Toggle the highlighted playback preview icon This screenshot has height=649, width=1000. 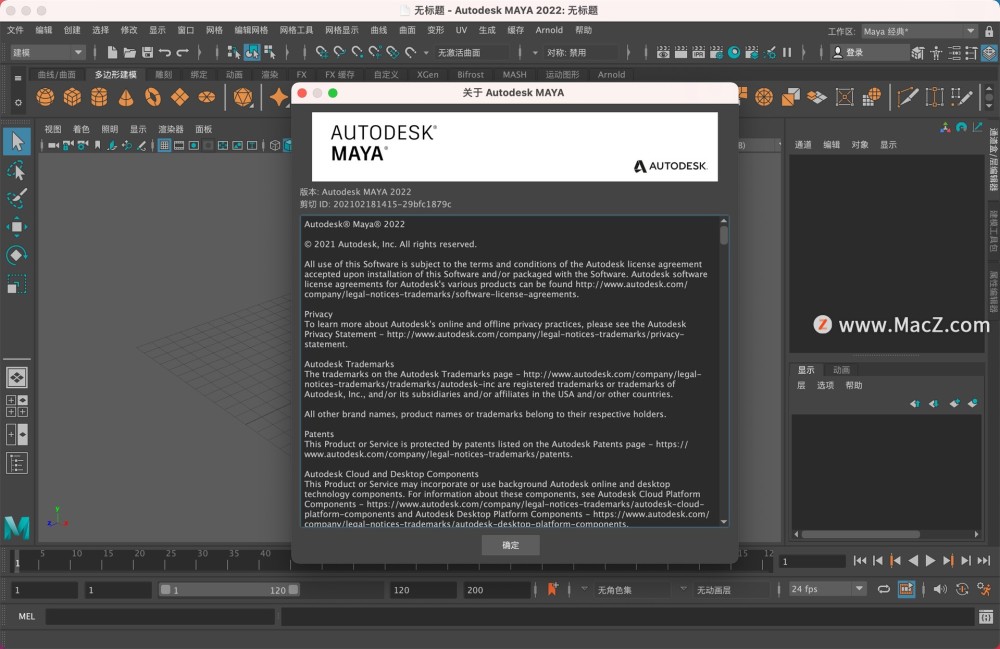[x=905, y=589]
